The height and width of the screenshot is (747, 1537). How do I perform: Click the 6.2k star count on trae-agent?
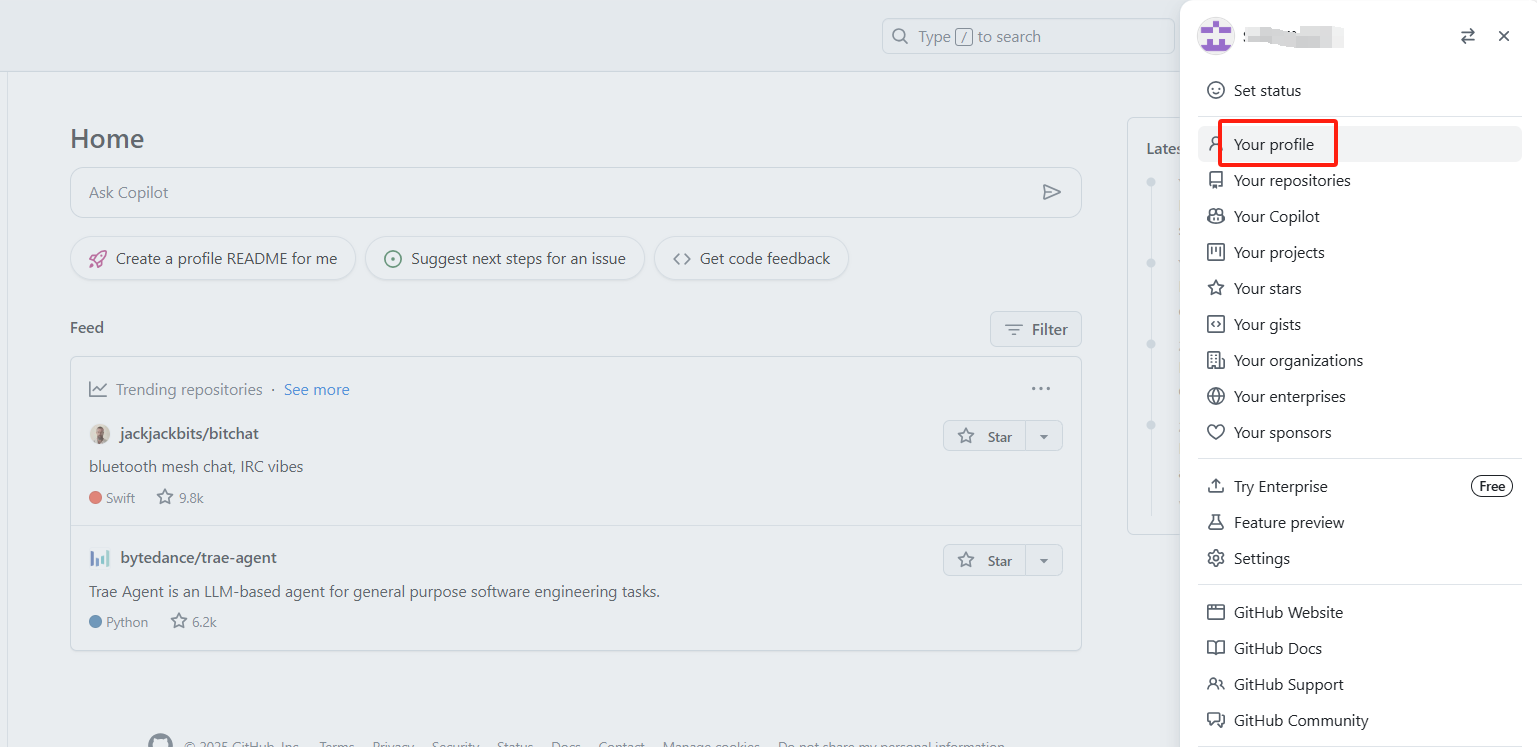193,621
